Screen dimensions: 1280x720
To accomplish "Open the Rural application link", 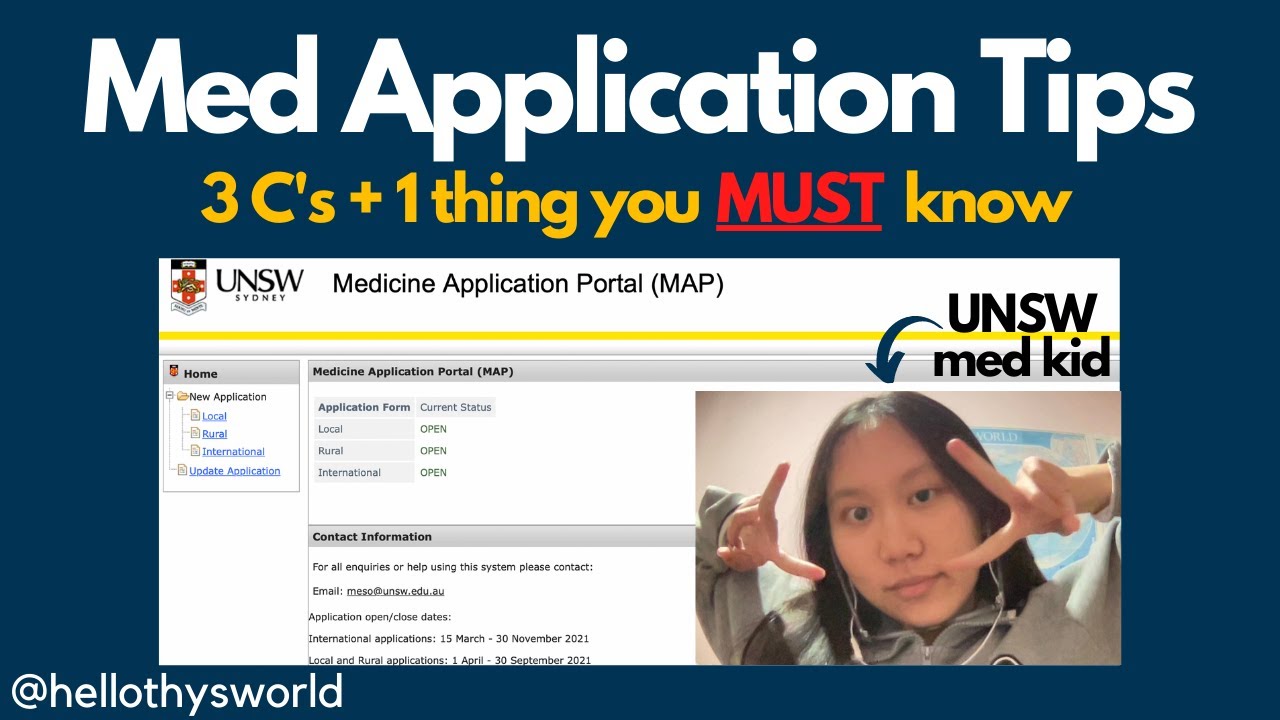I will click(214, 434).
